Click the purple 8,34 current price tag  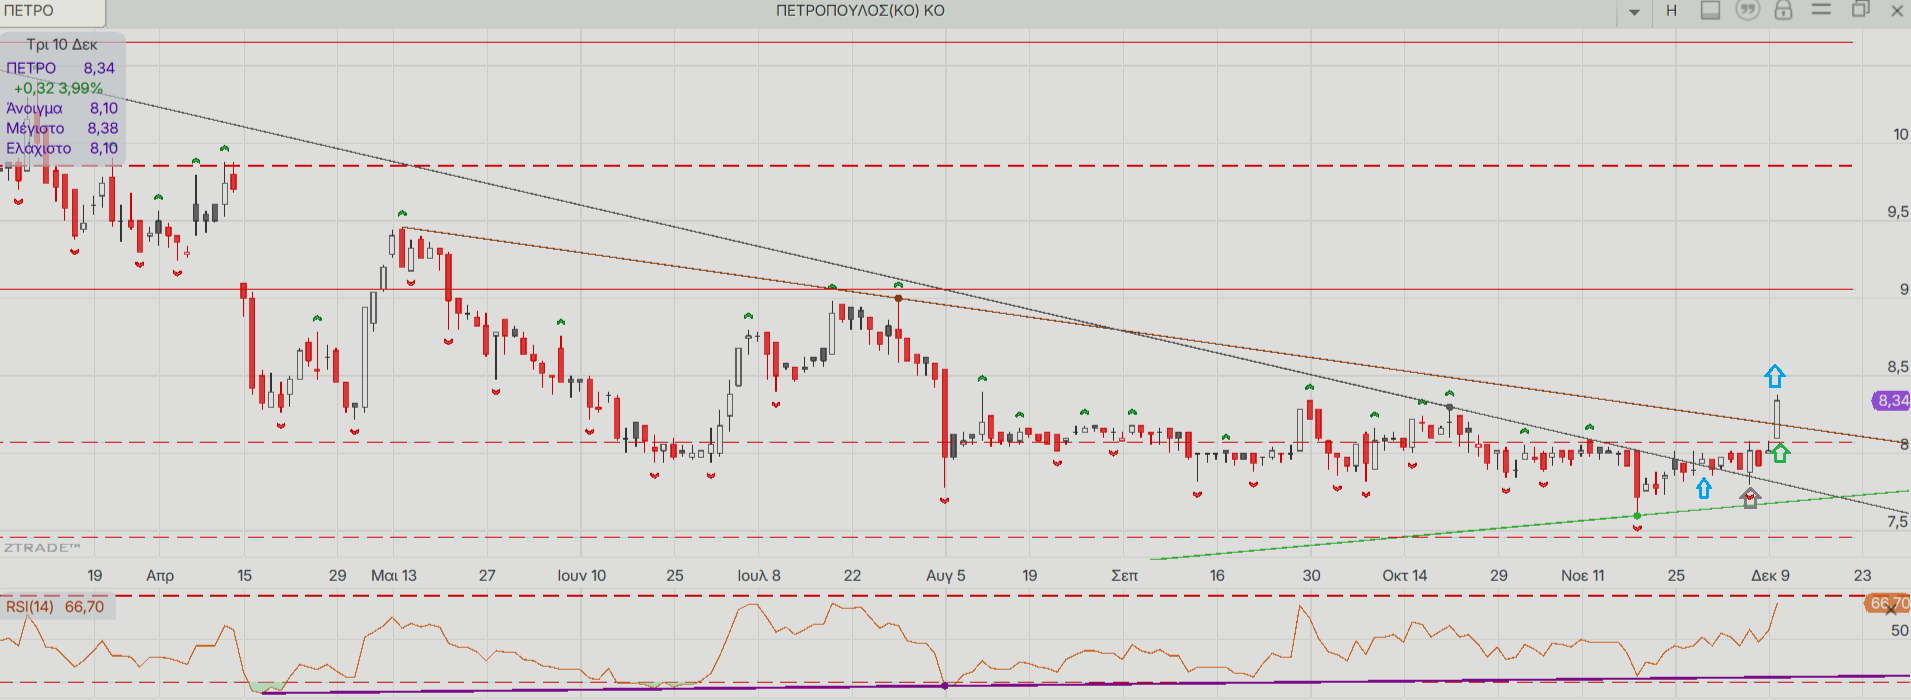1891,400
